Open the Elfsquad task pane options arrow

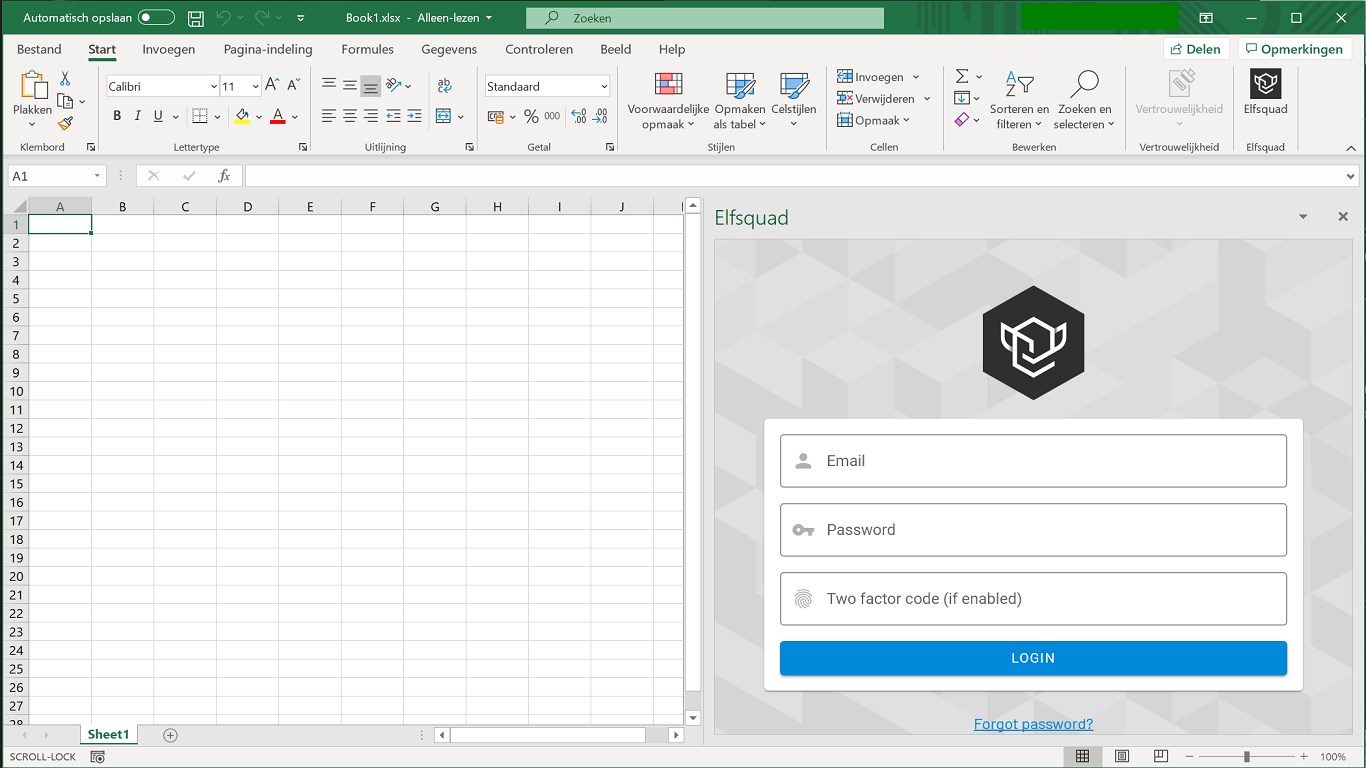1302,217
